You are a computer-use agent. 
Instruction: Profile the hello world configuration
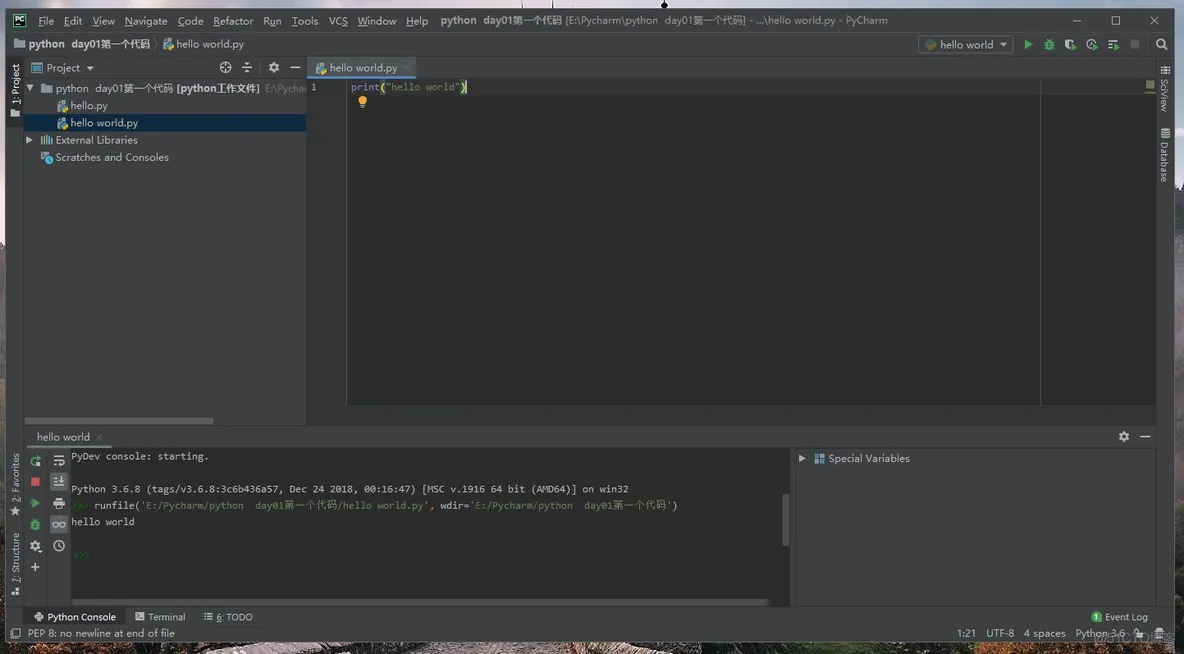point(1091,45)
